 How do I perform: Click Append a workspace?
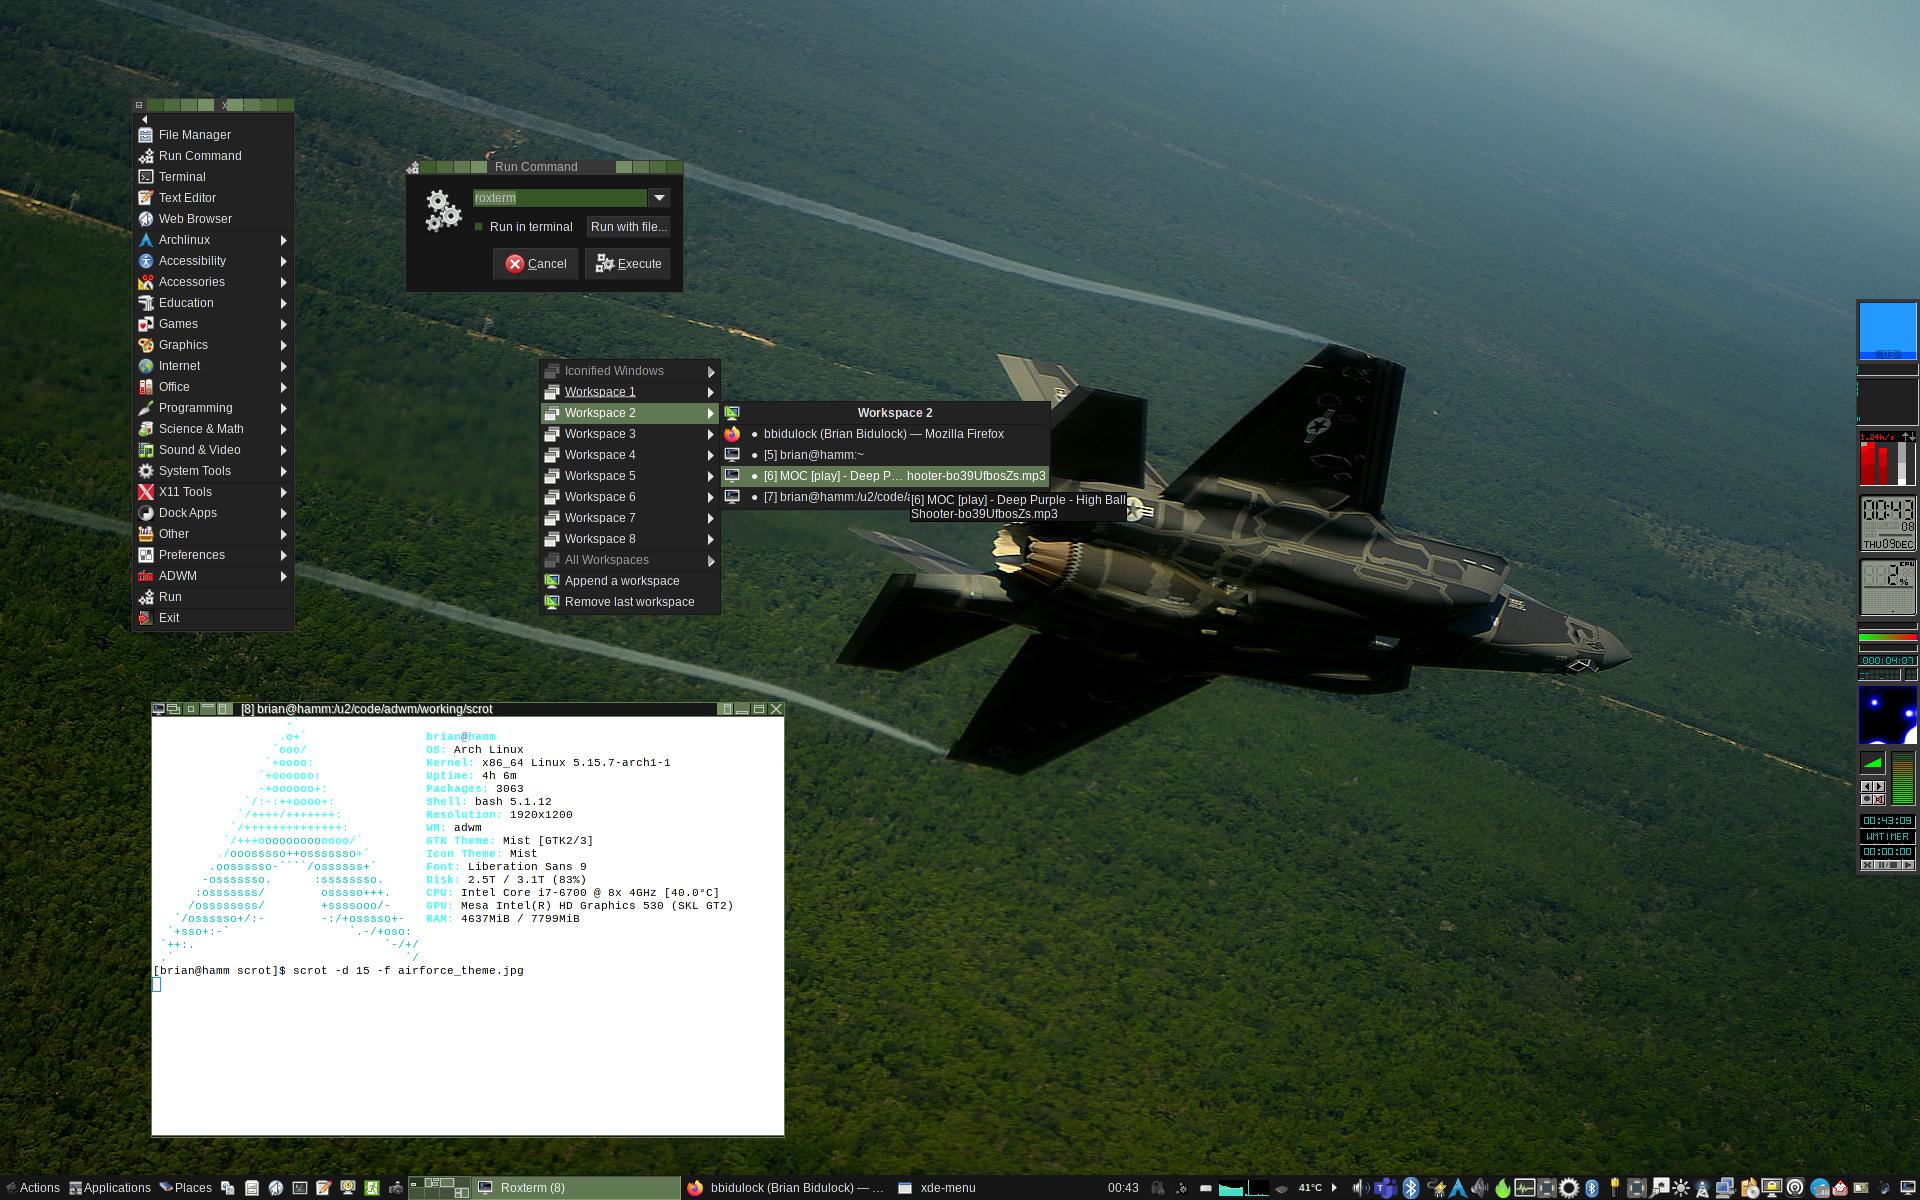tap(630, 581)
